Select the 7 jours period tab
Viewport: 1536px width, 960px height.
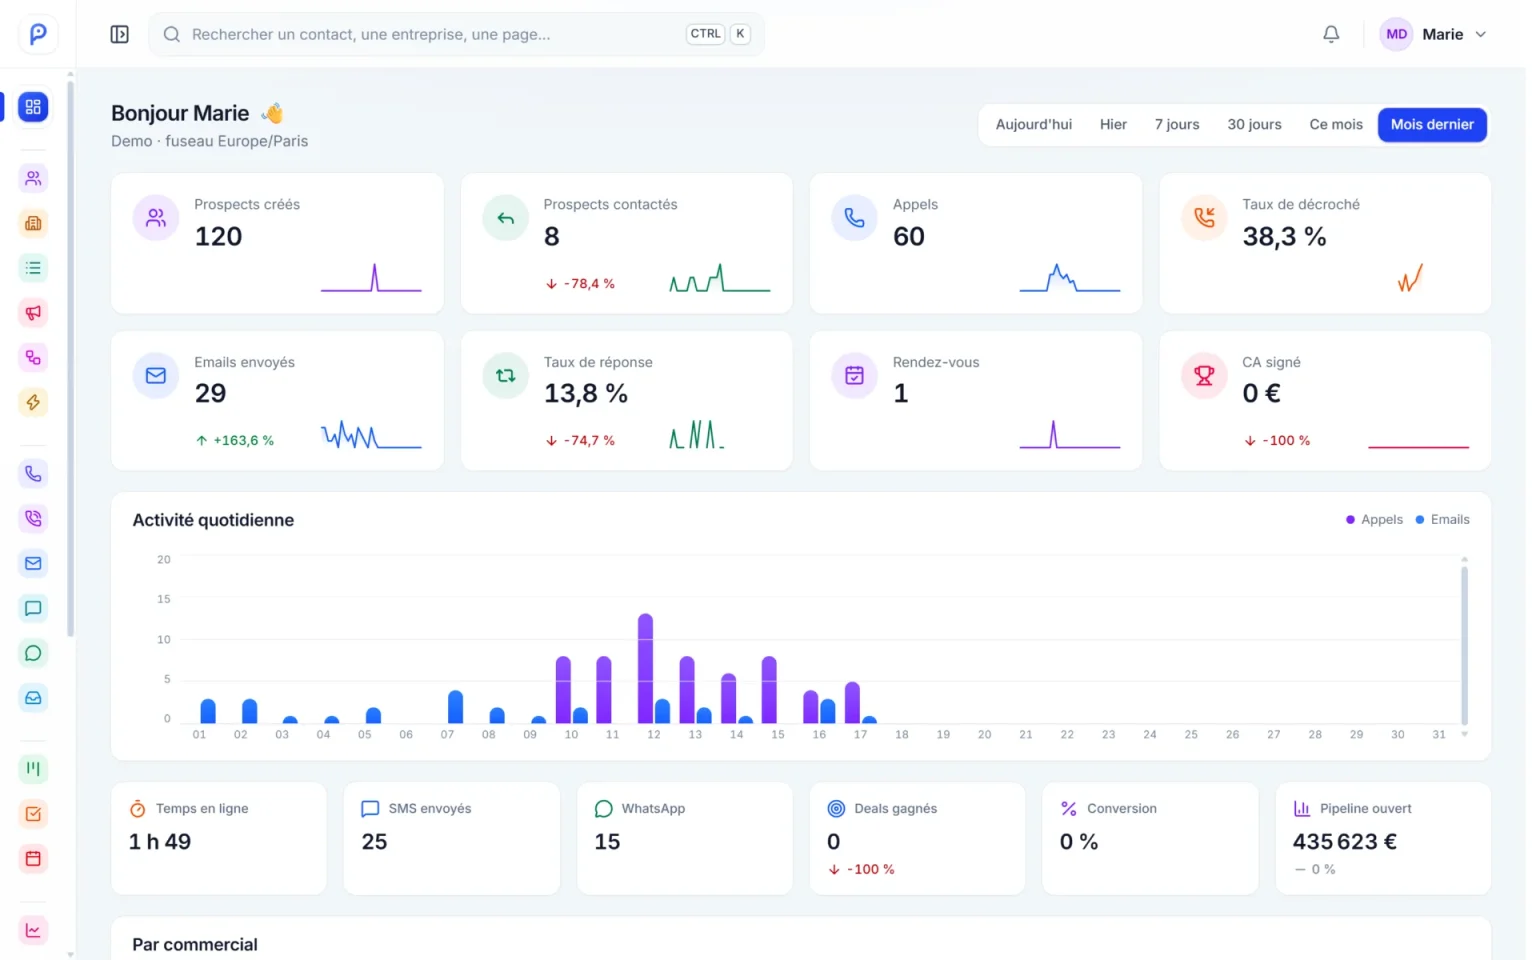[x=1177, y=125]
